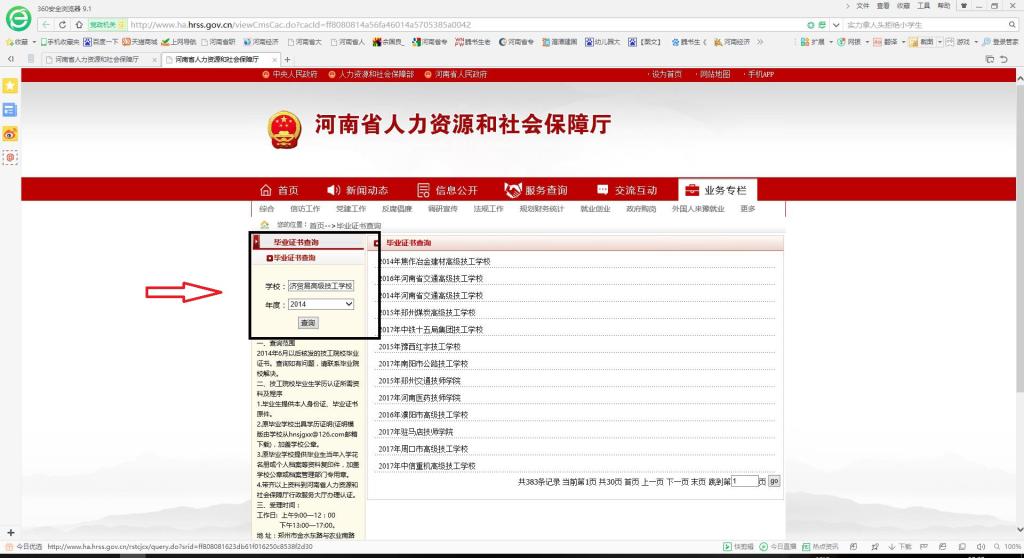Open 网站地图 link
This screenshot has width=1024, height=558.
point(713,74)
